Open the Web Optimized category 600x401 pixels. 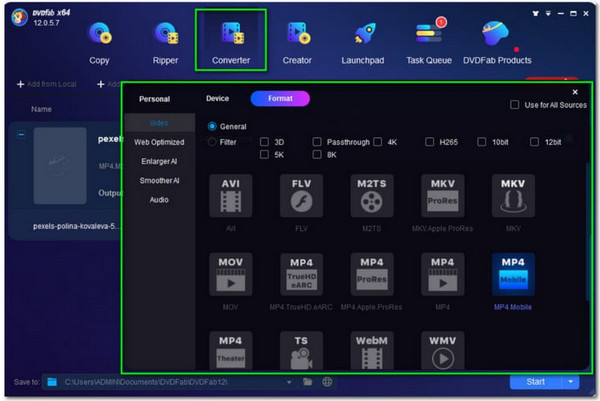159,143
